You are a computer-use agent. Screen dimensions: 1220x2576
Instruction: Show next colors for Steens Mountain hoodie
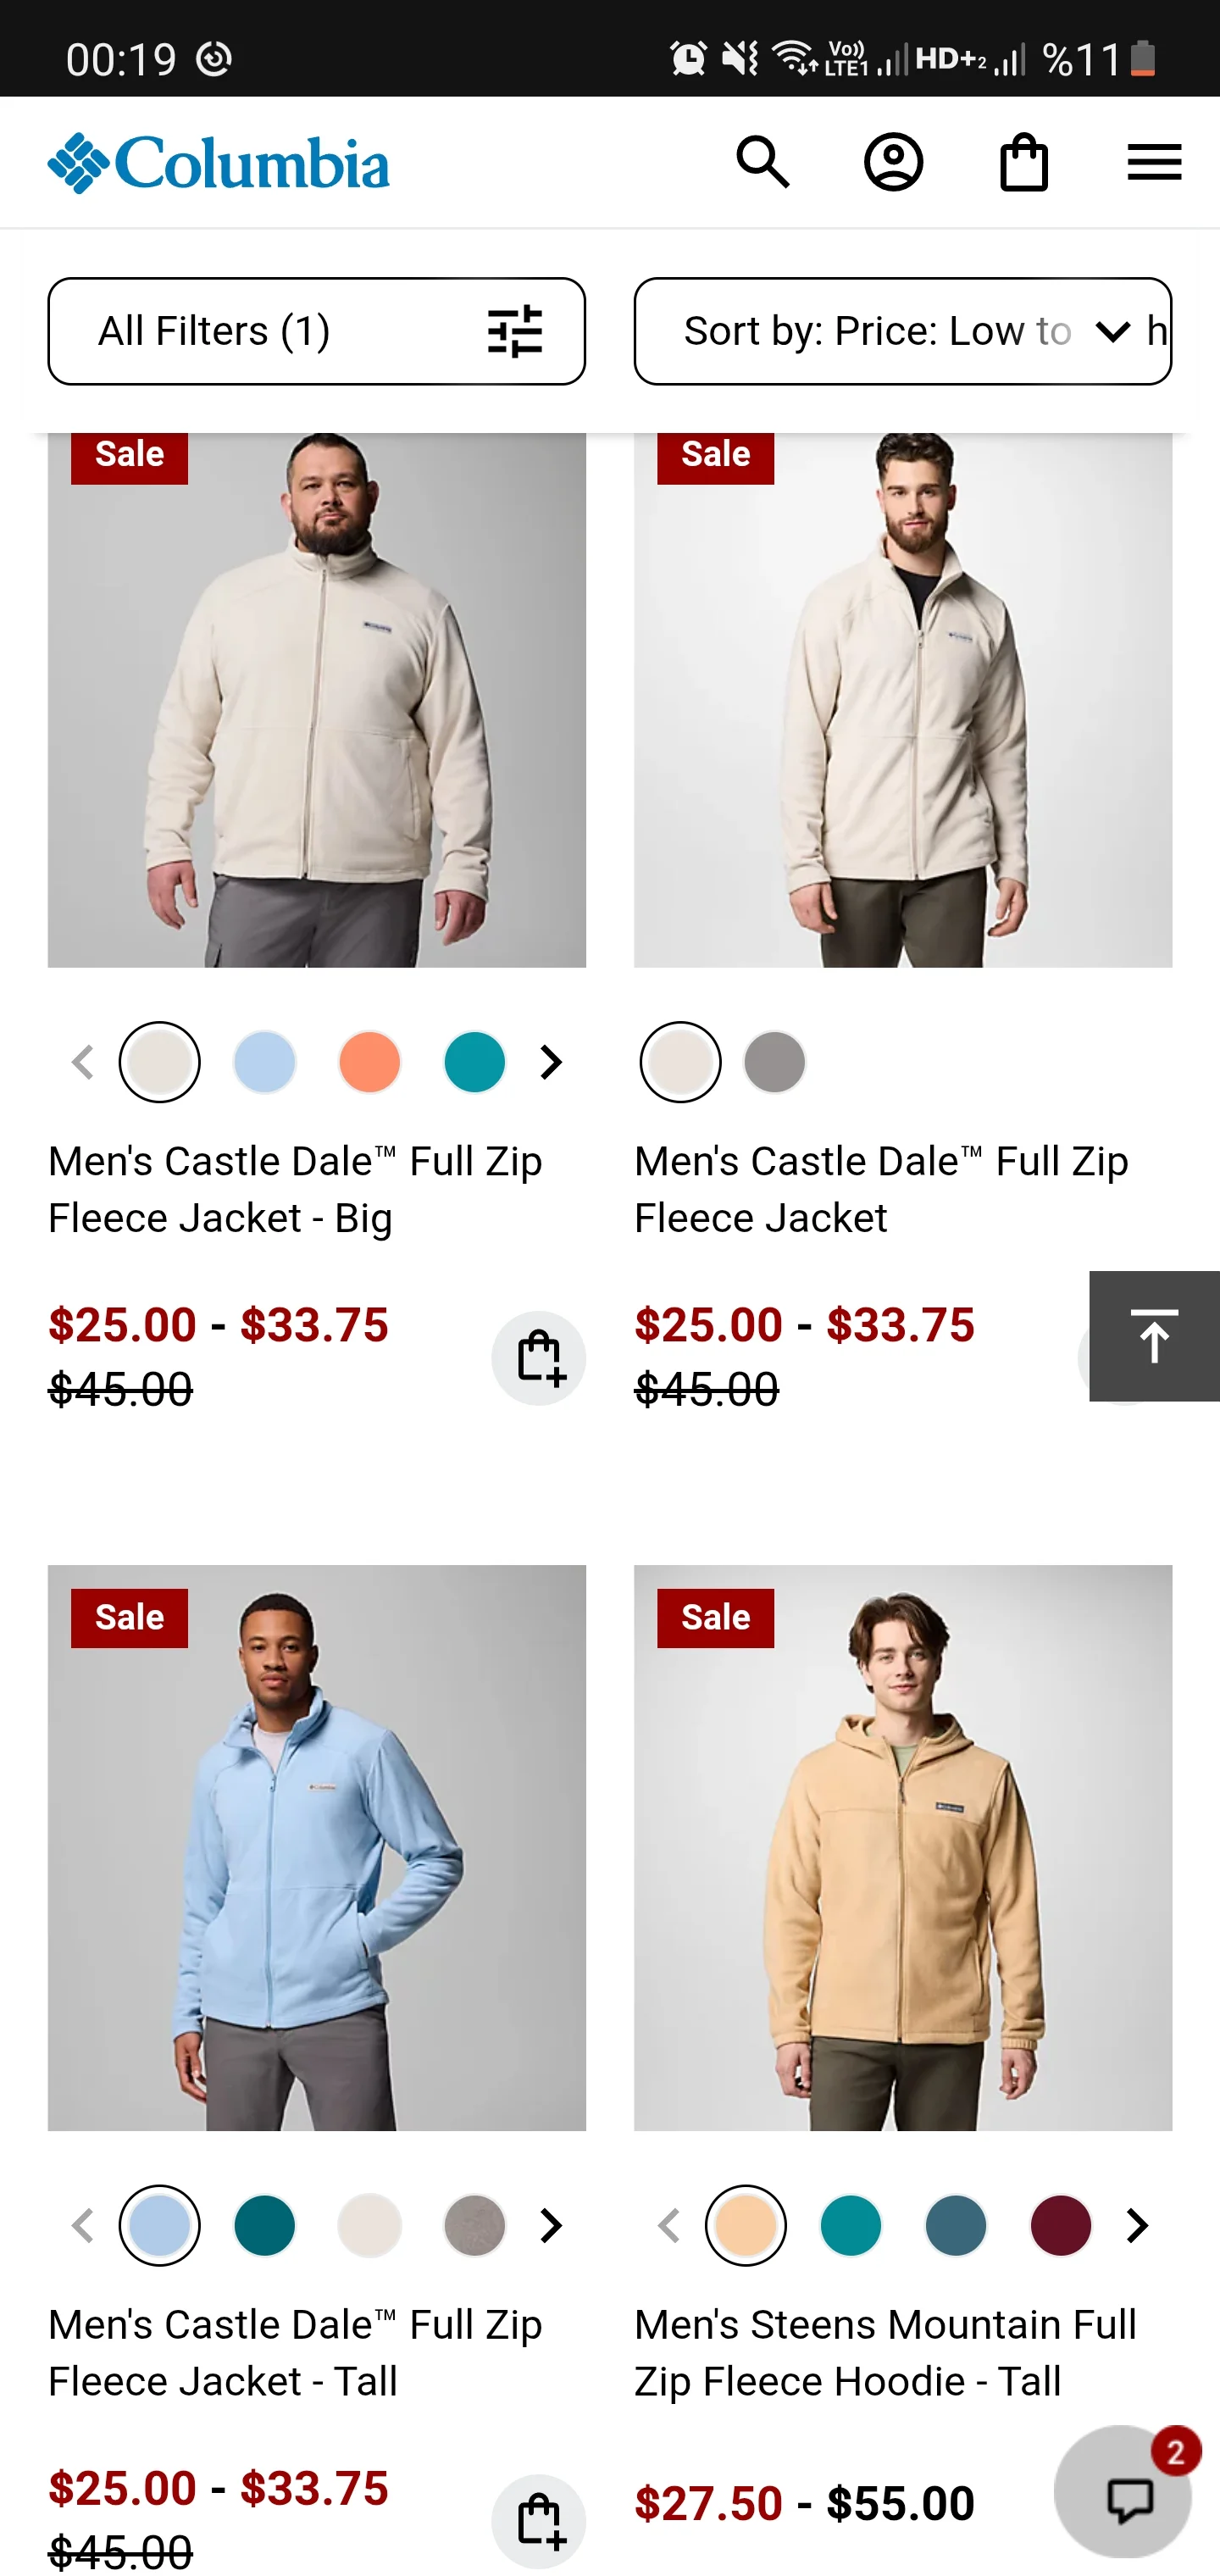tap(1137, 2226)
